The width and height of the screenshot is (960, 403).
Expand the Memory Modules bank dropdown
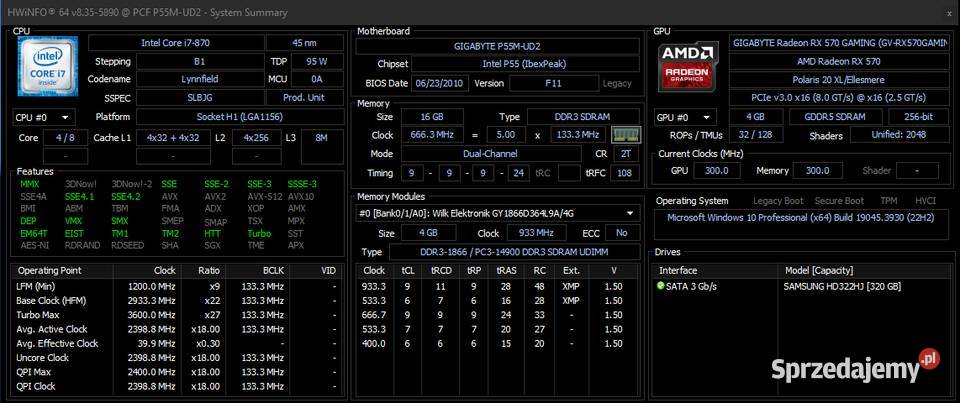tap(630, 213)
